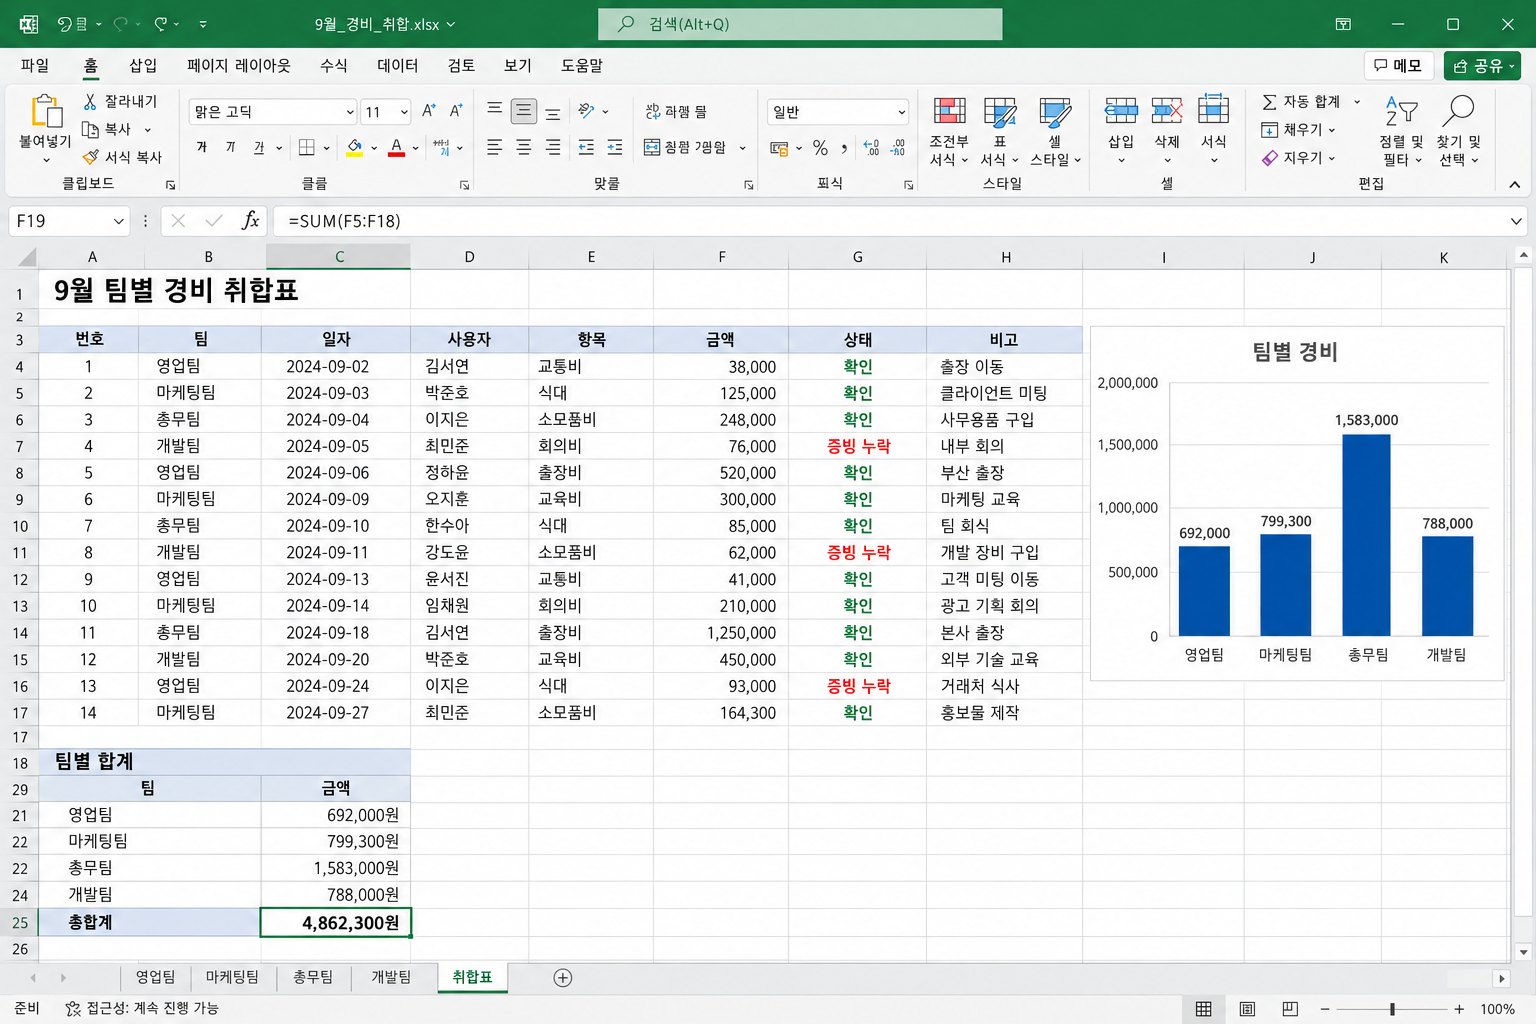Toggle center horizontal alignment

coord(523,148)
